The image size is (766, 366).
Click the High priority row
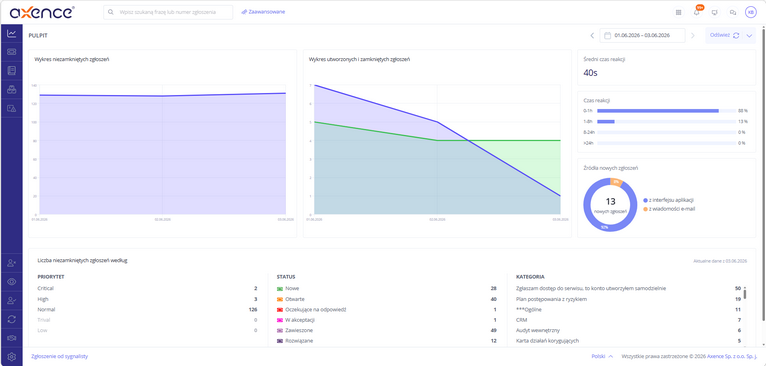[147, 299]
